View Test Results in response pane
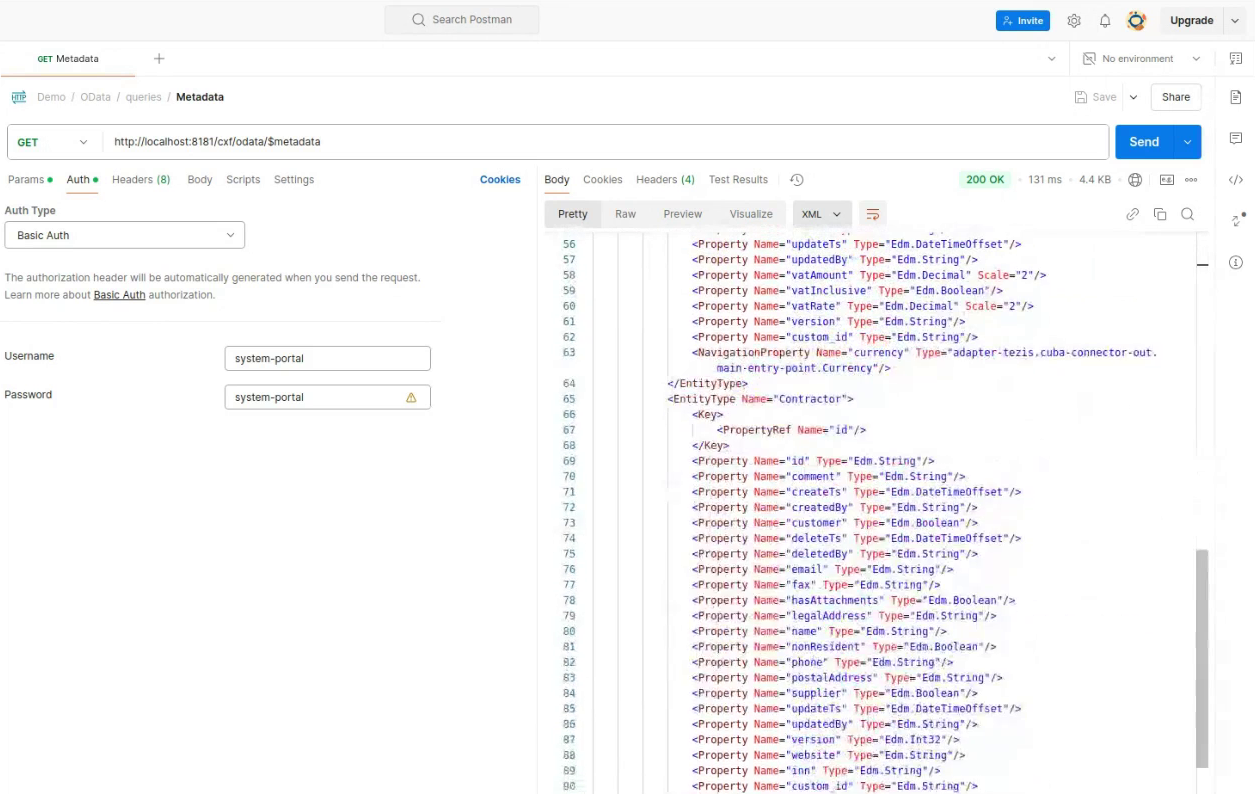This screenshot has height=794, width=1255. click(x=737, y=180)
